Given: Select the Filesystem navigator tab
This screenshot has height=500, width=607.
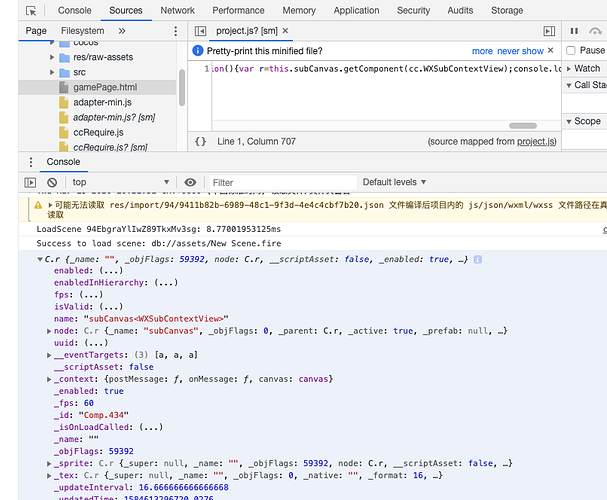Looking at the screenshot, I should [x=82, y=31].
